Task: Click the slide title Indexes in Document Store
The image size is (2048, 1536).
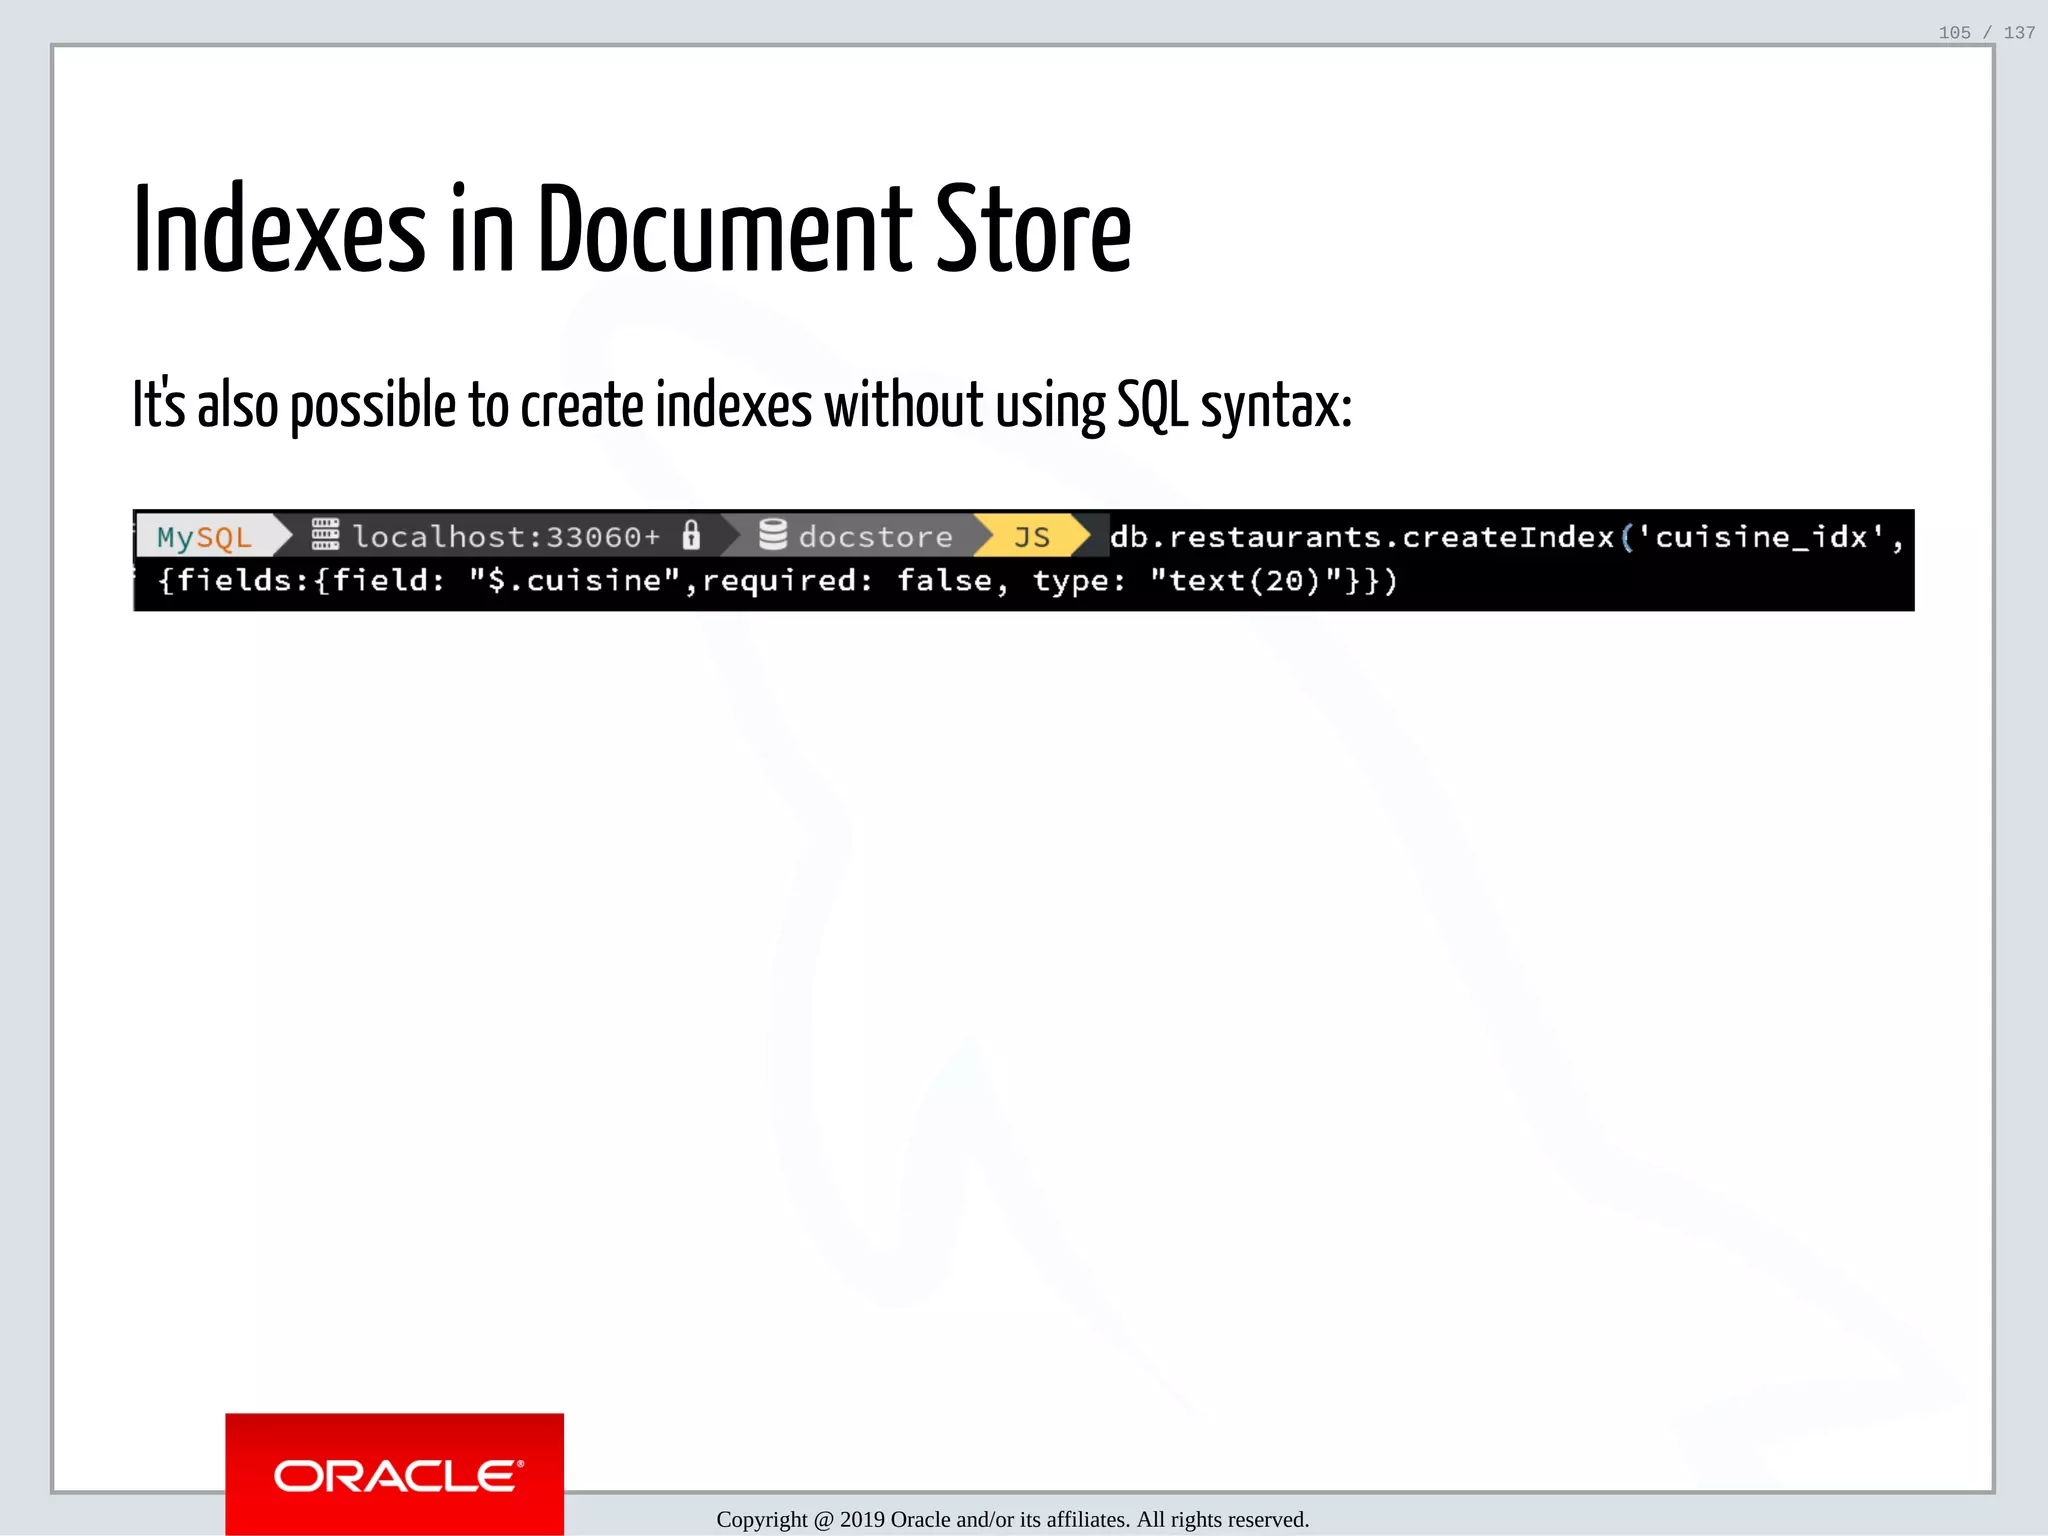Action: click(632, 229)
